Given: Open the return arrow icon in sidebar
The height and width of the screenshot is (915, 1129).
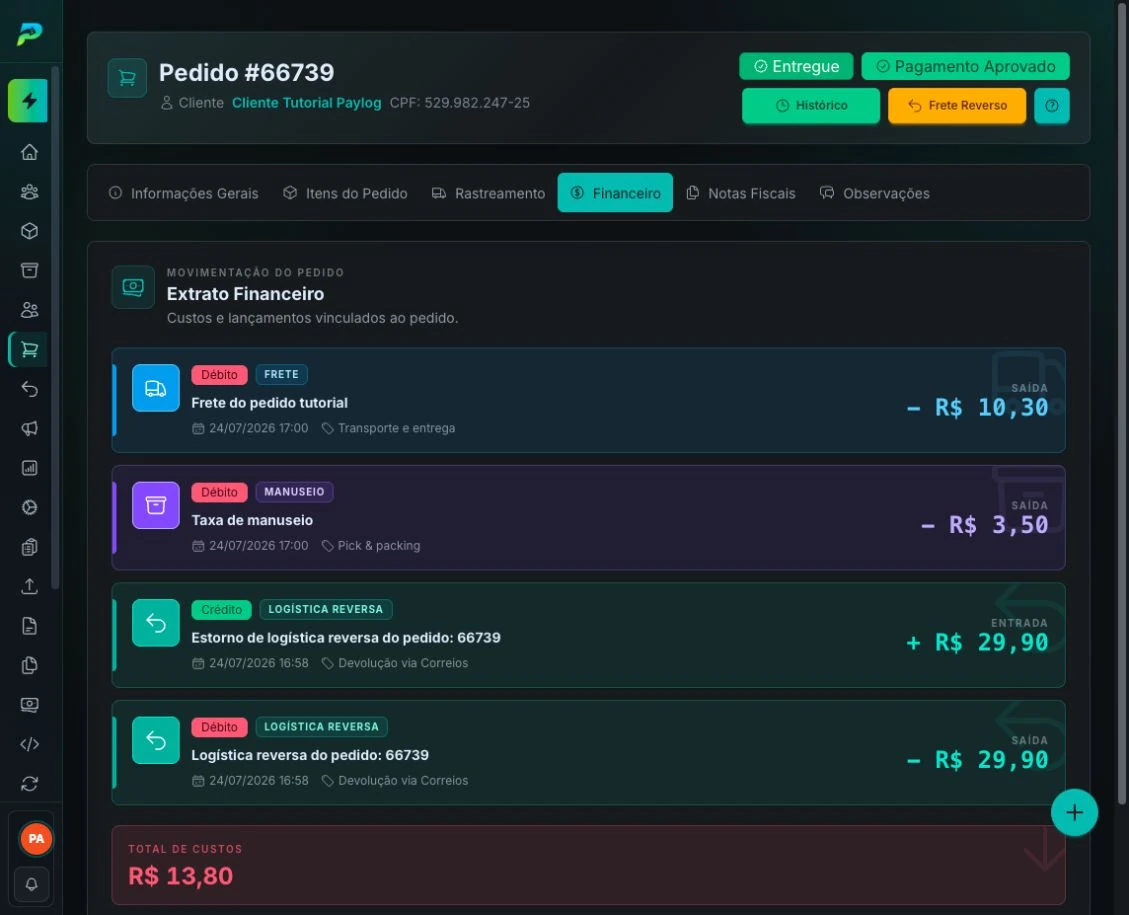Looking at the screenshot, I should [x=30, y=389].
